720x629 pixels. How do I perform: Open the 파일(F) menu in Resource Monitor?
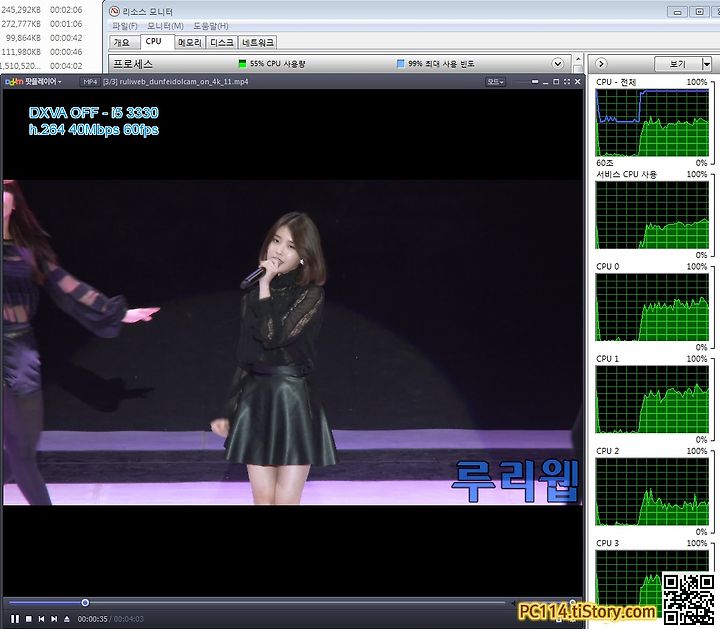pos(124,26)
